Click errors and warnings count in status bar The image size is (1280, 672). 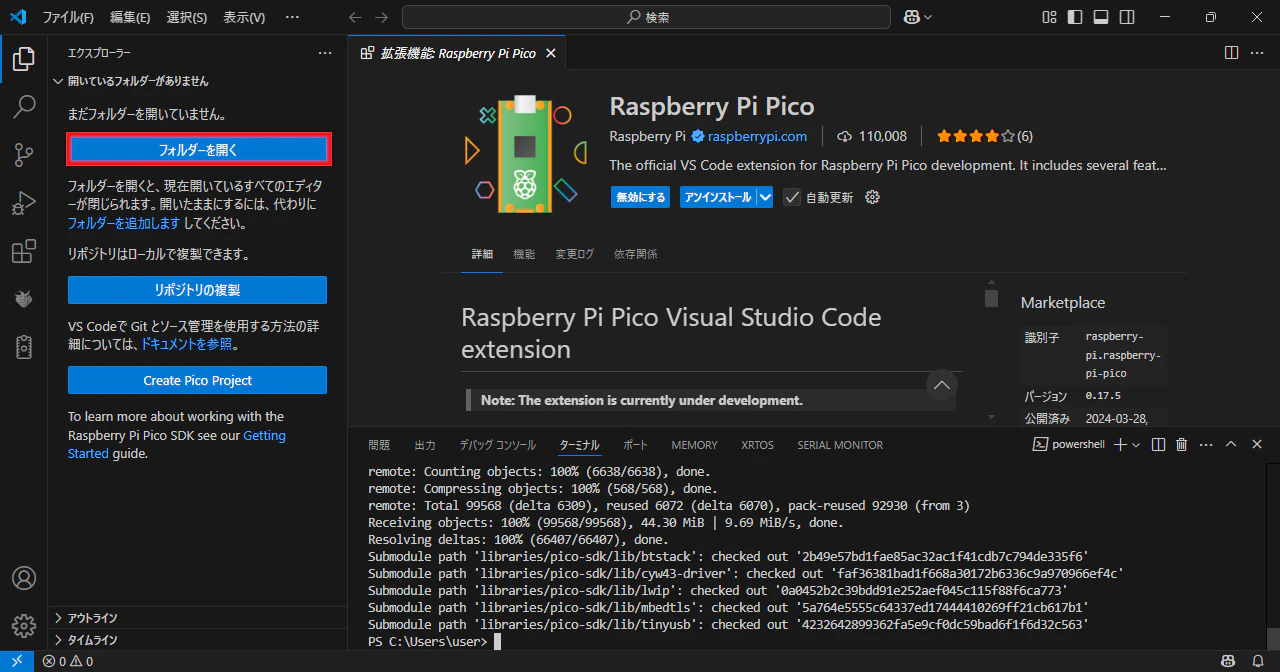pos(68,661)
